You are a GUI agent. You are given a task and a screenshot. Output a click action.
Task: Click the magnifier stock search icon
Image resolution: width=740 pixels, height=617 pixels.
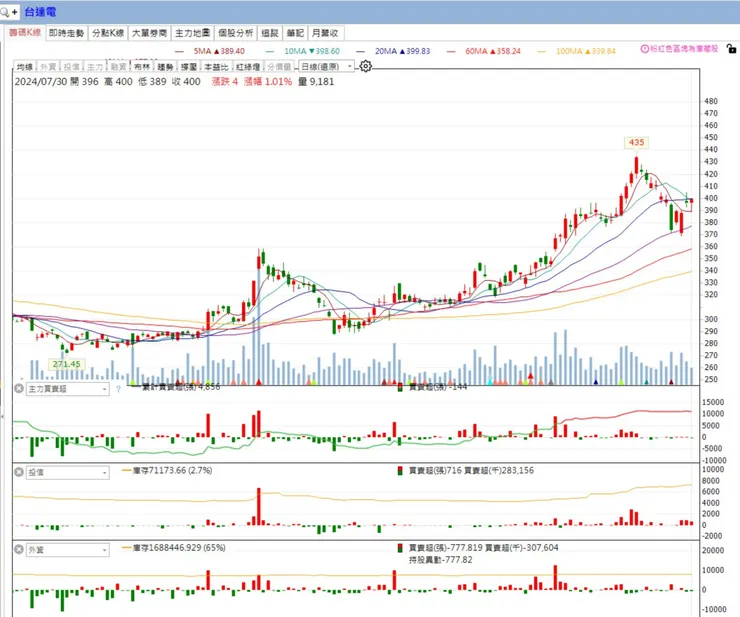(5, 12)
